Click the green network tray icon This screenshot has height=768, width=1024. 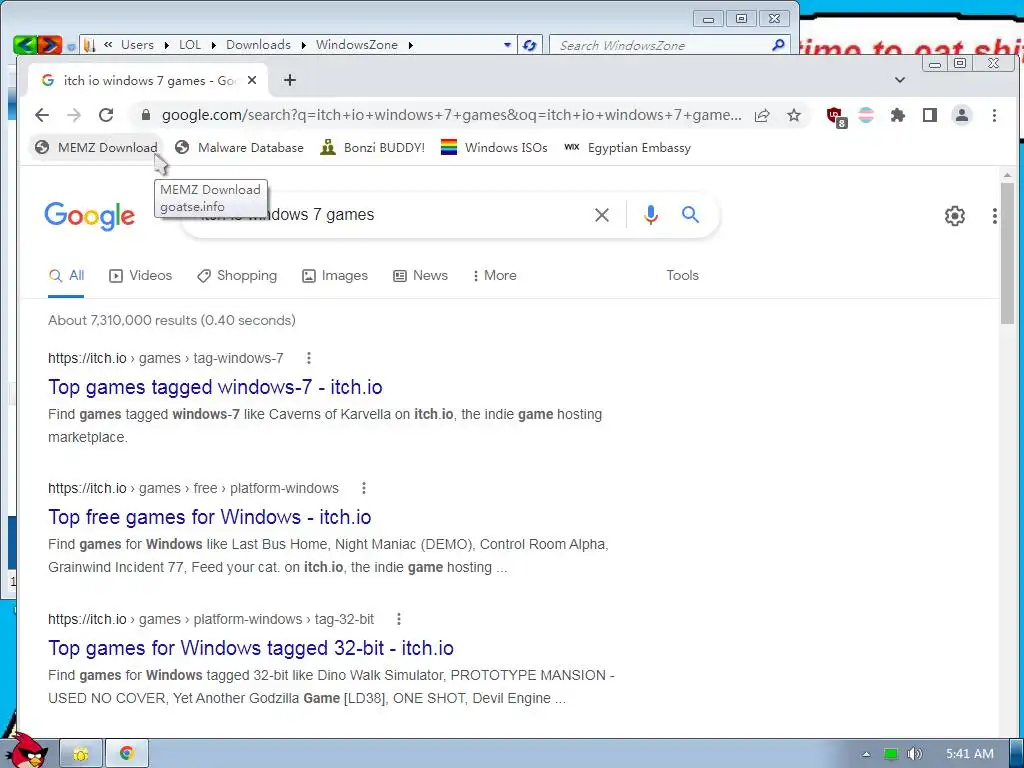click(891, 754)
